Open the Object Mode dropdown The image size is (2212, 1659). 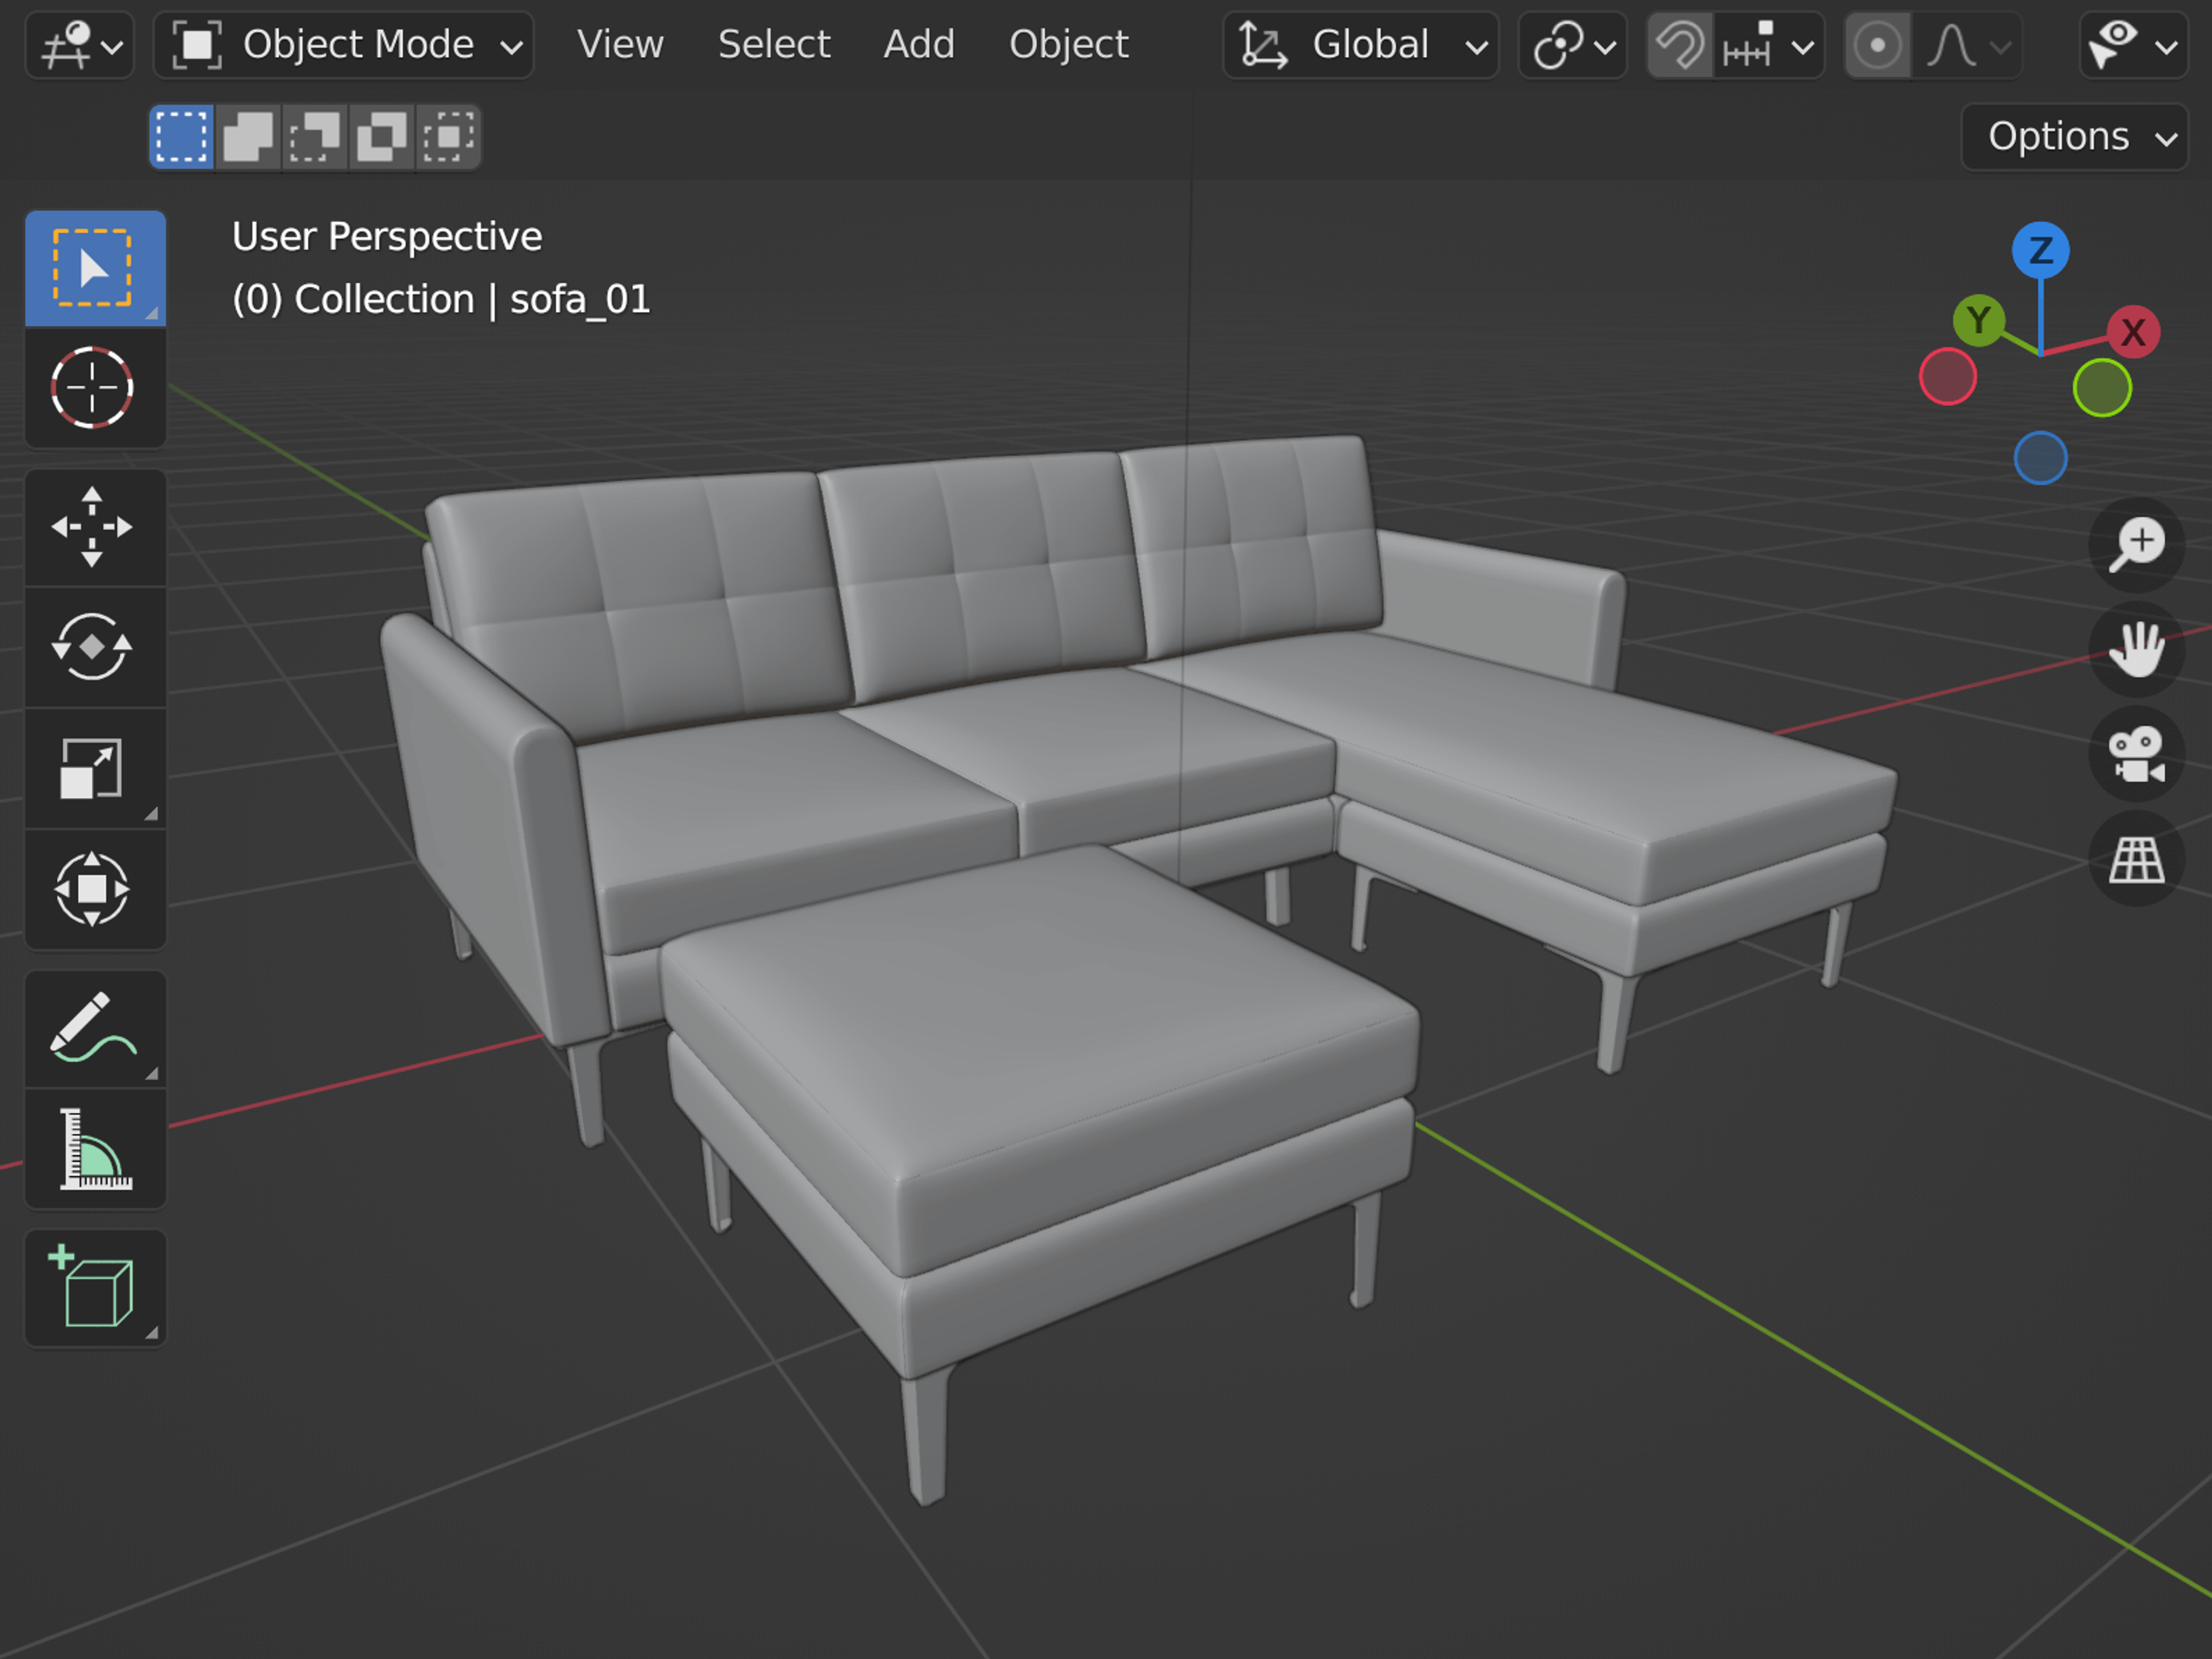coord(345,45)
